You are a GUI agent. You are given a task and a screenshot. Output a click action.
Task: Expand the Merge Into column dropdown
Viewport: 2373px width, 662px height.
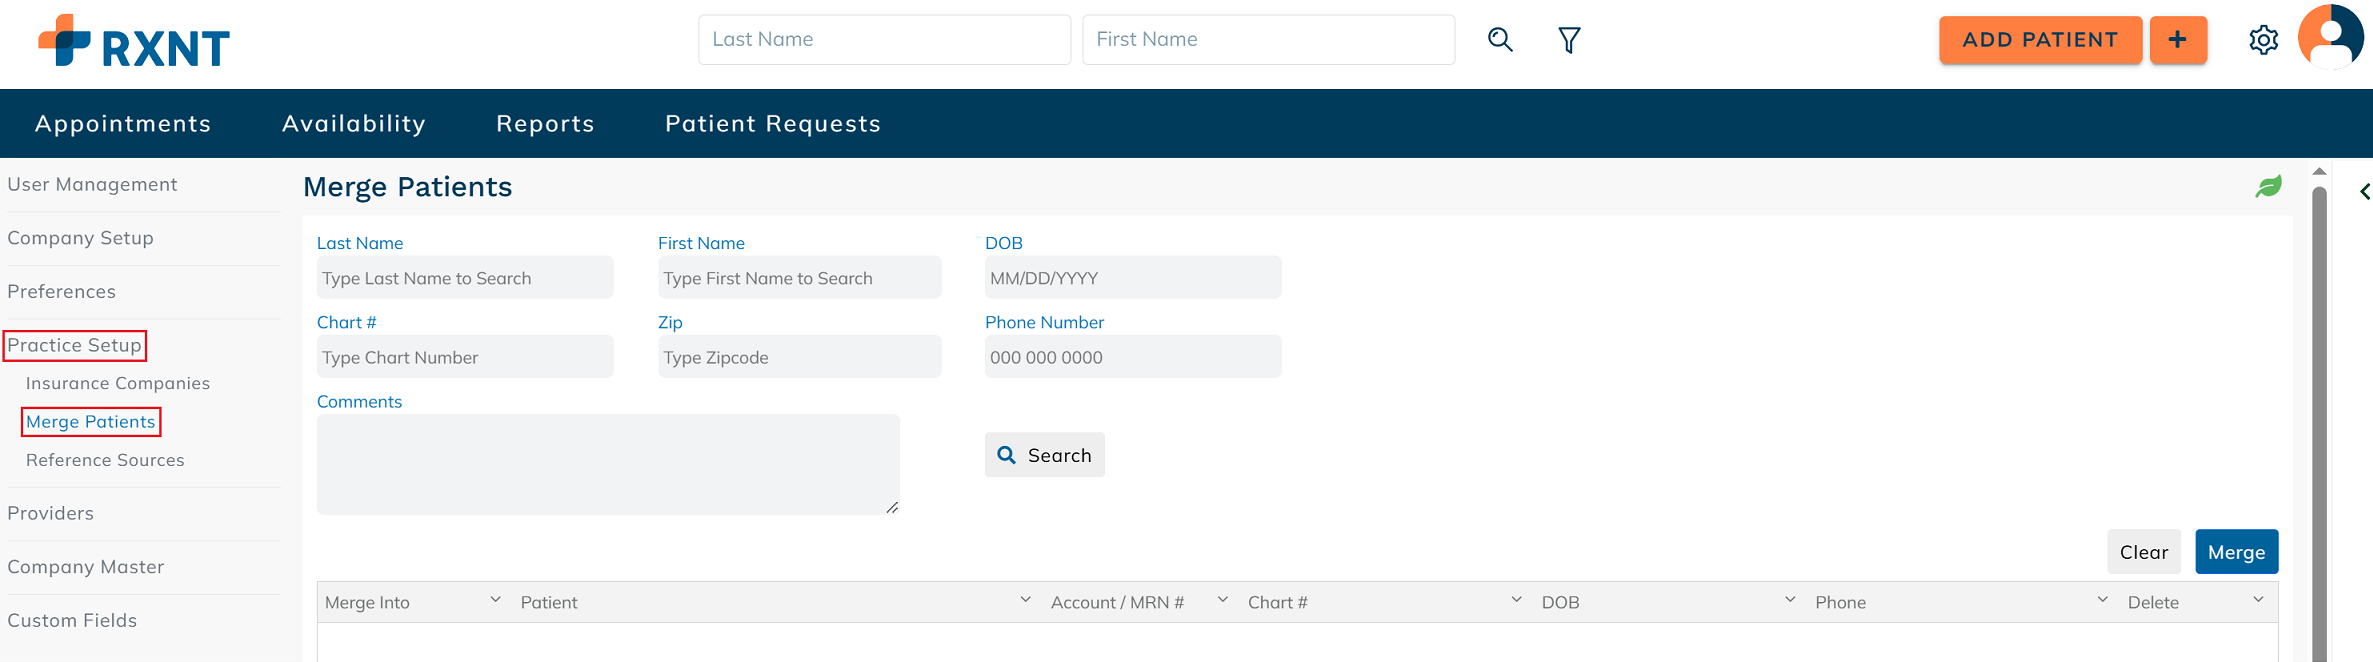(495, 600)
